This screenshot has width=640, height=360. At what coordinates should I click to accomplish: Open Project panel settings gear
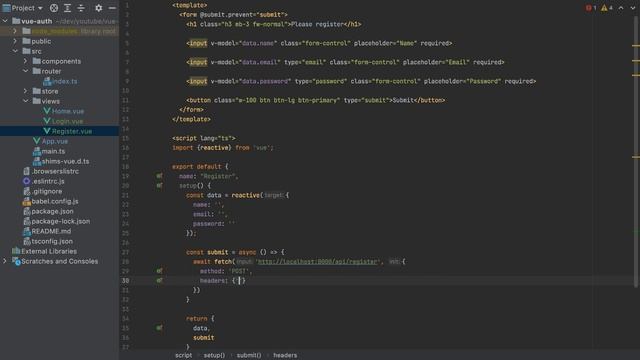pos(98,8)
